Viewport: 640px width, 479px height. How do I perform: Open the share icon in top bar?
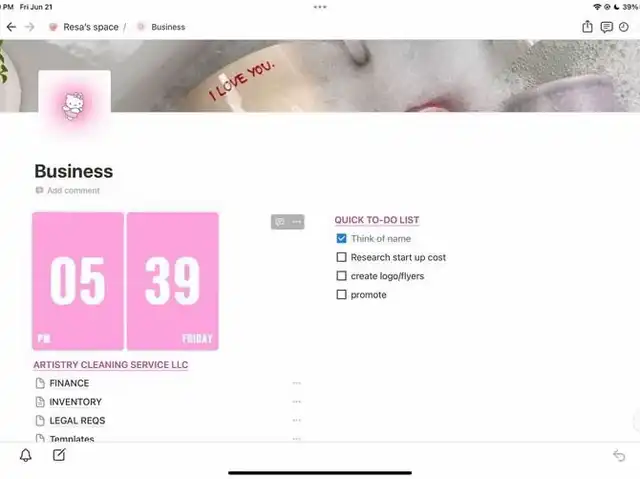pos(587,27)
